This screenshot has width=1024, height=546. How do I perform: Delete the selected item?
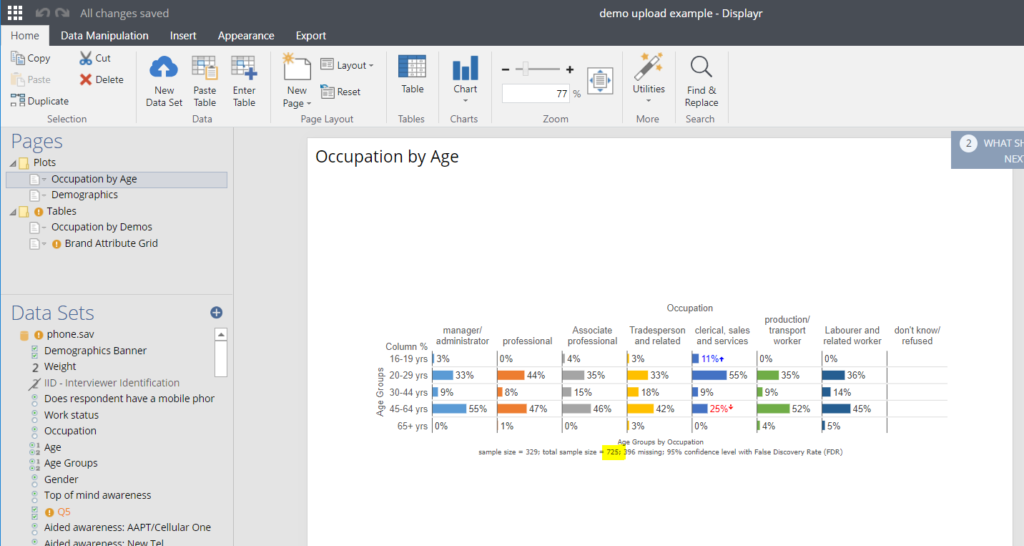coord(101,80)
